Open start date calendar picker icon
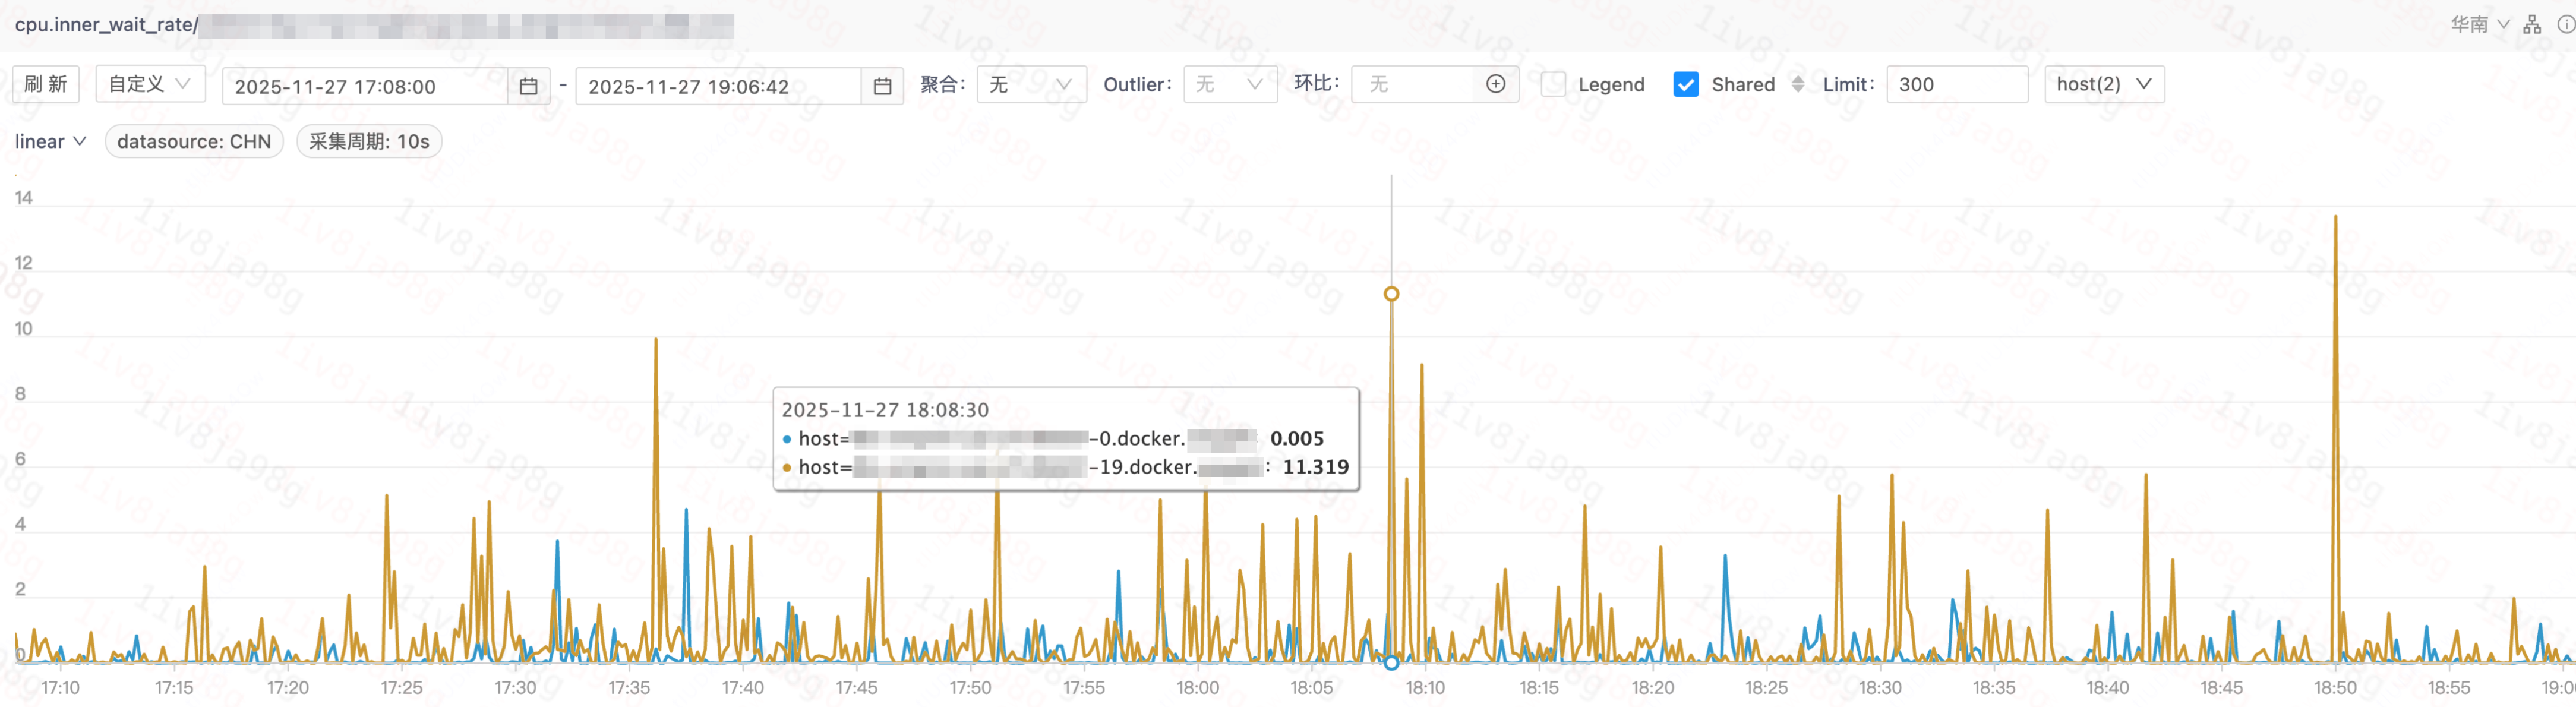 [x=528, y=86]
